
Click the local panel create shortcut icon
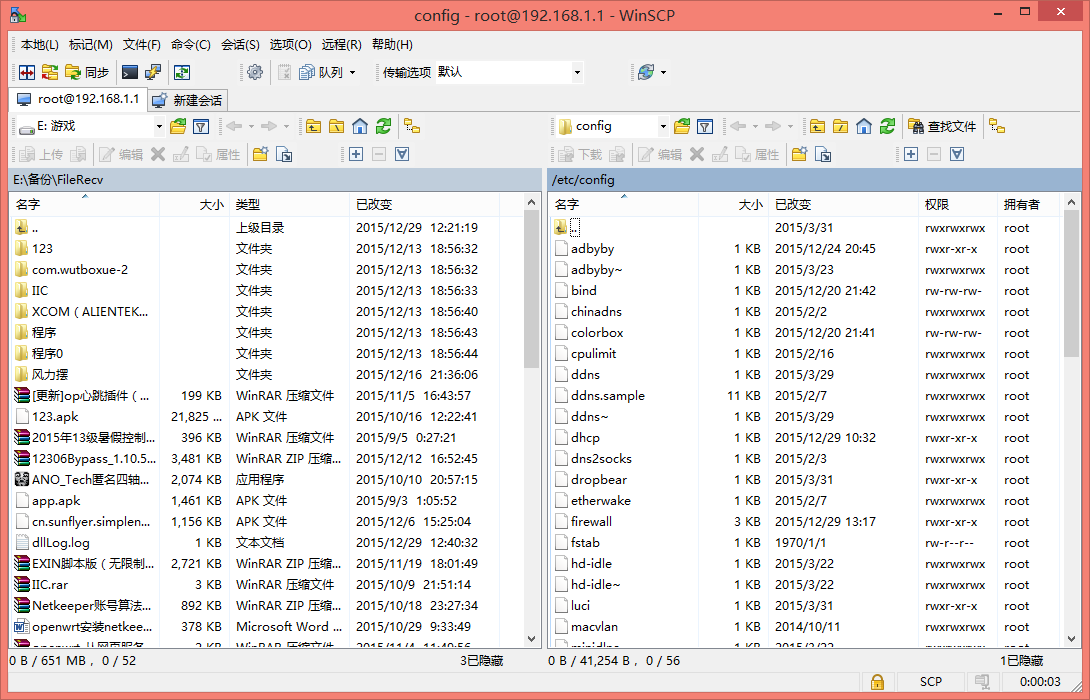coord(284,154)
